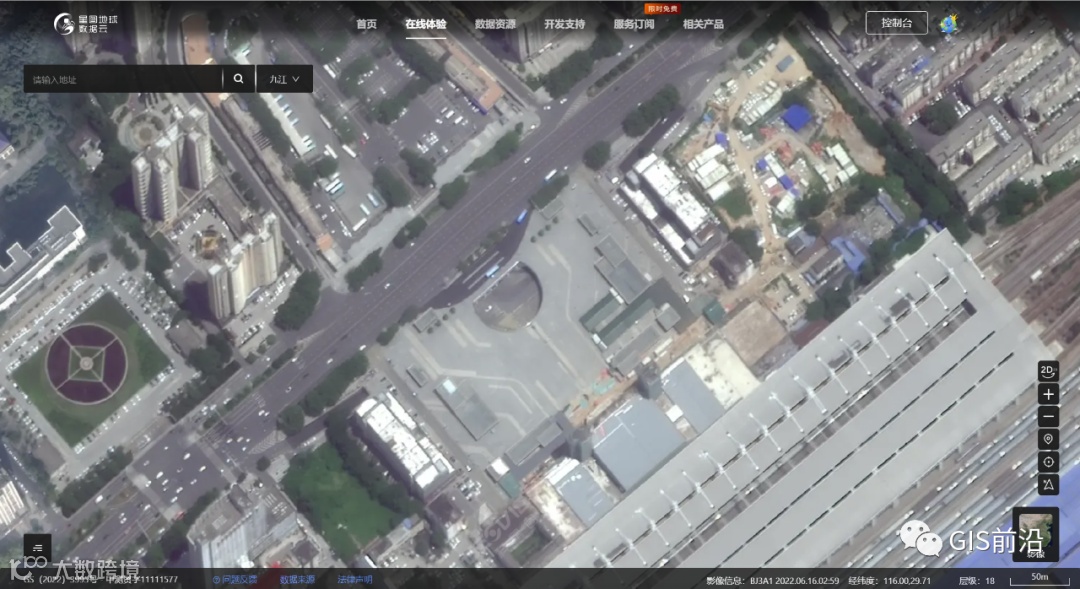Click the 经纬度 coordinate readout
Image resolution: width=1080 pixels, height=589 pixels.
(x=889, y=580)
